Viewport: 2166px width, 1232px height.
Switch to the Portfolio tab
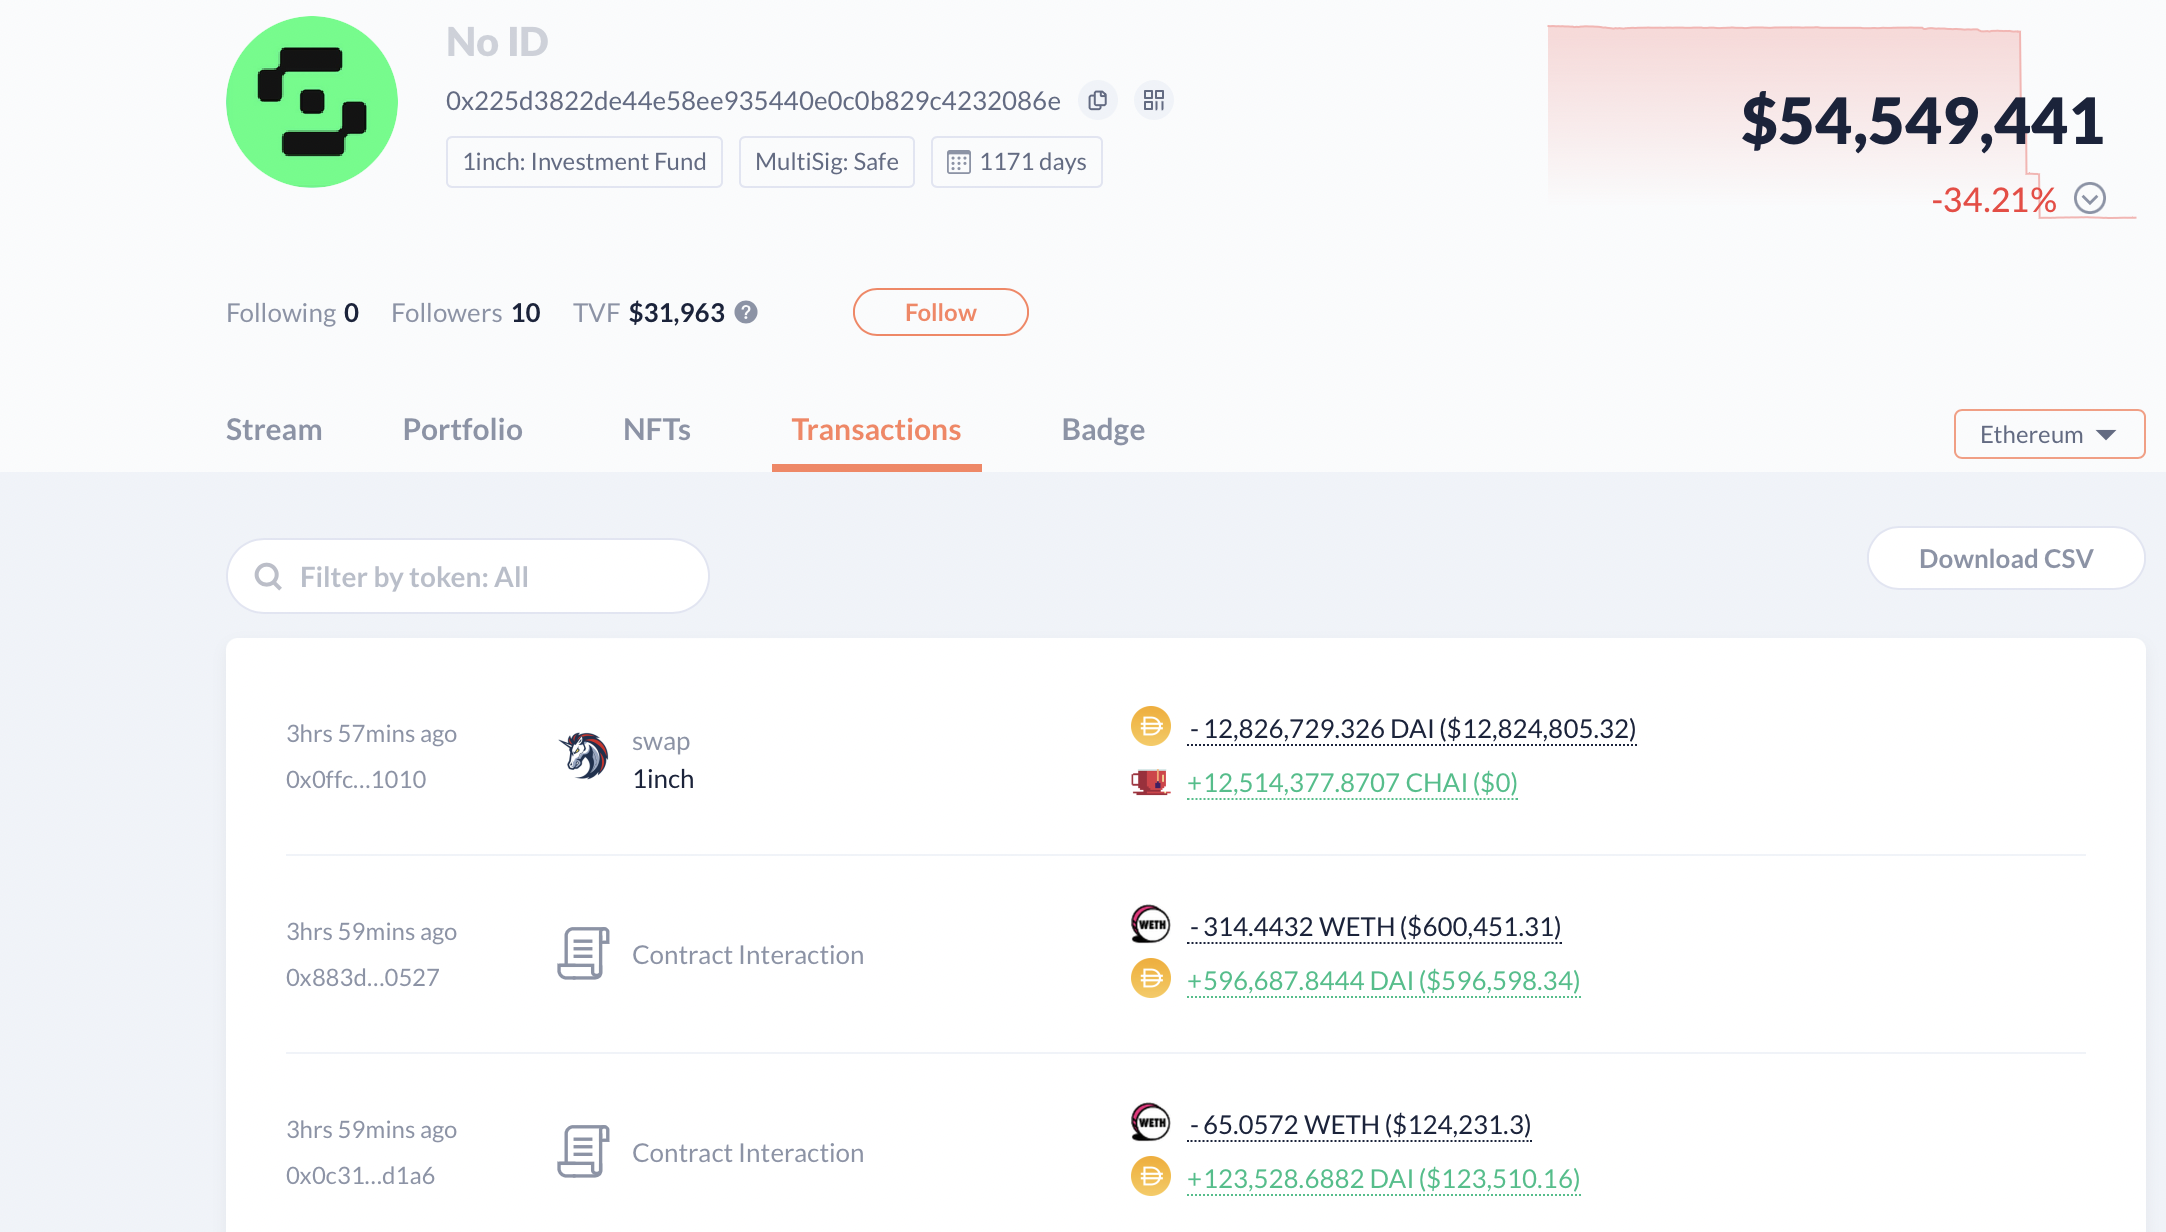pos(462,430)
